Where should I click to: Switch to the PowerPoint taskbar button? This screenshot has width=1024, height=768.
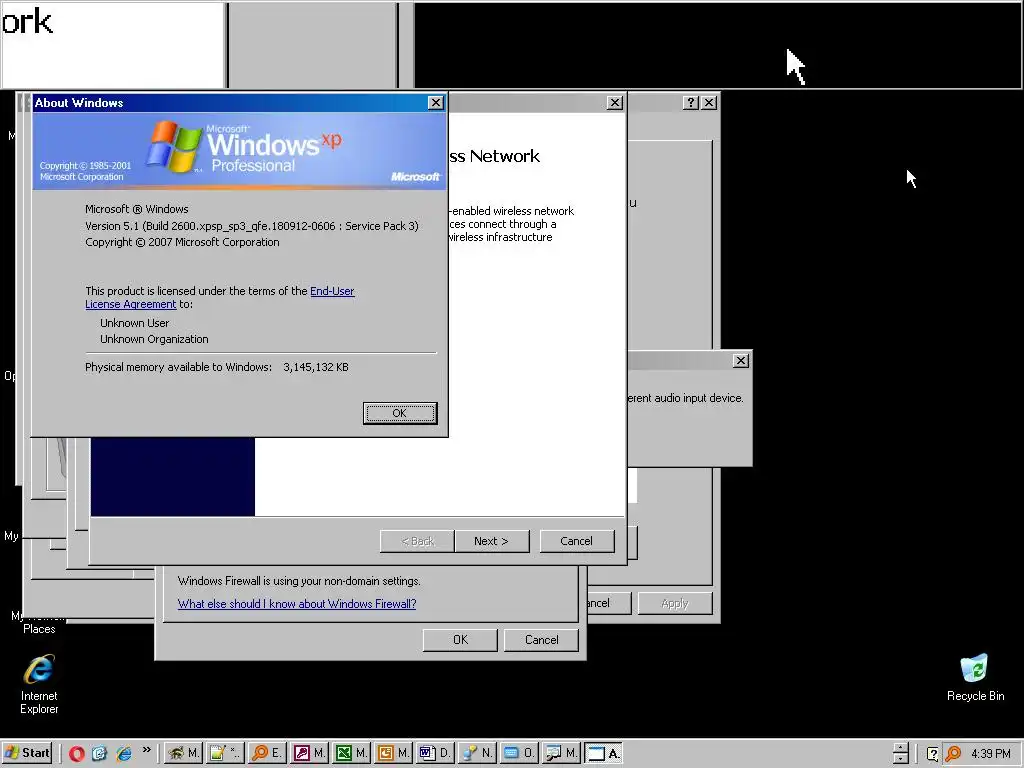pos(392,753)
